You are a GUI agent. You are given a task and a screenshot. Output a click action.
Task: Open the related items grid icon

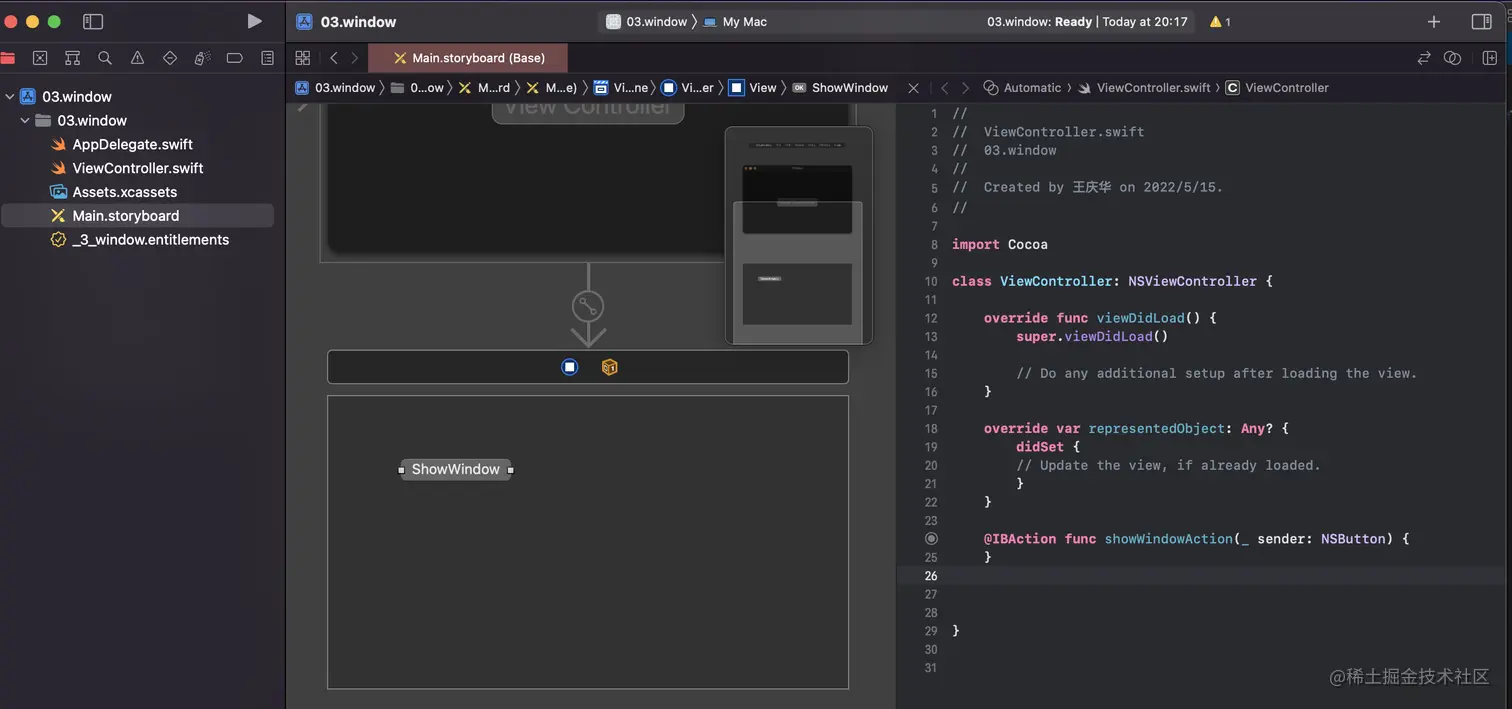click(303, 58)
